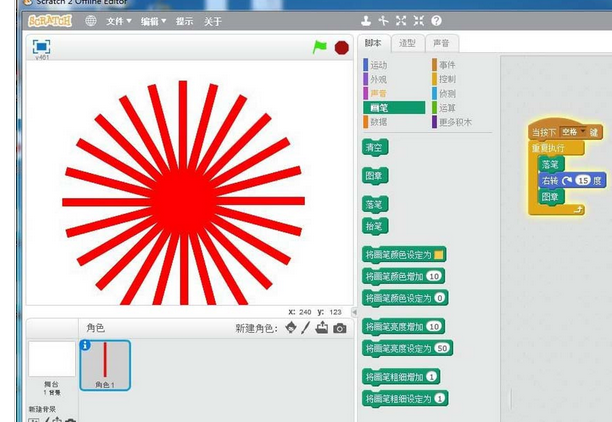Screen dimensions: 612x422
Task: Click the 清空 block in palette
Action: 375,148
